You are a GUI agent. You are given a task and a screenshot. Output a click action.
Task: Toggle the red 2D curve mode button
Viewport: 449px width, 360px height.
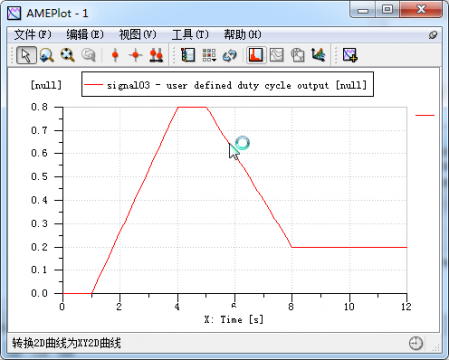(x=256, y=55)
